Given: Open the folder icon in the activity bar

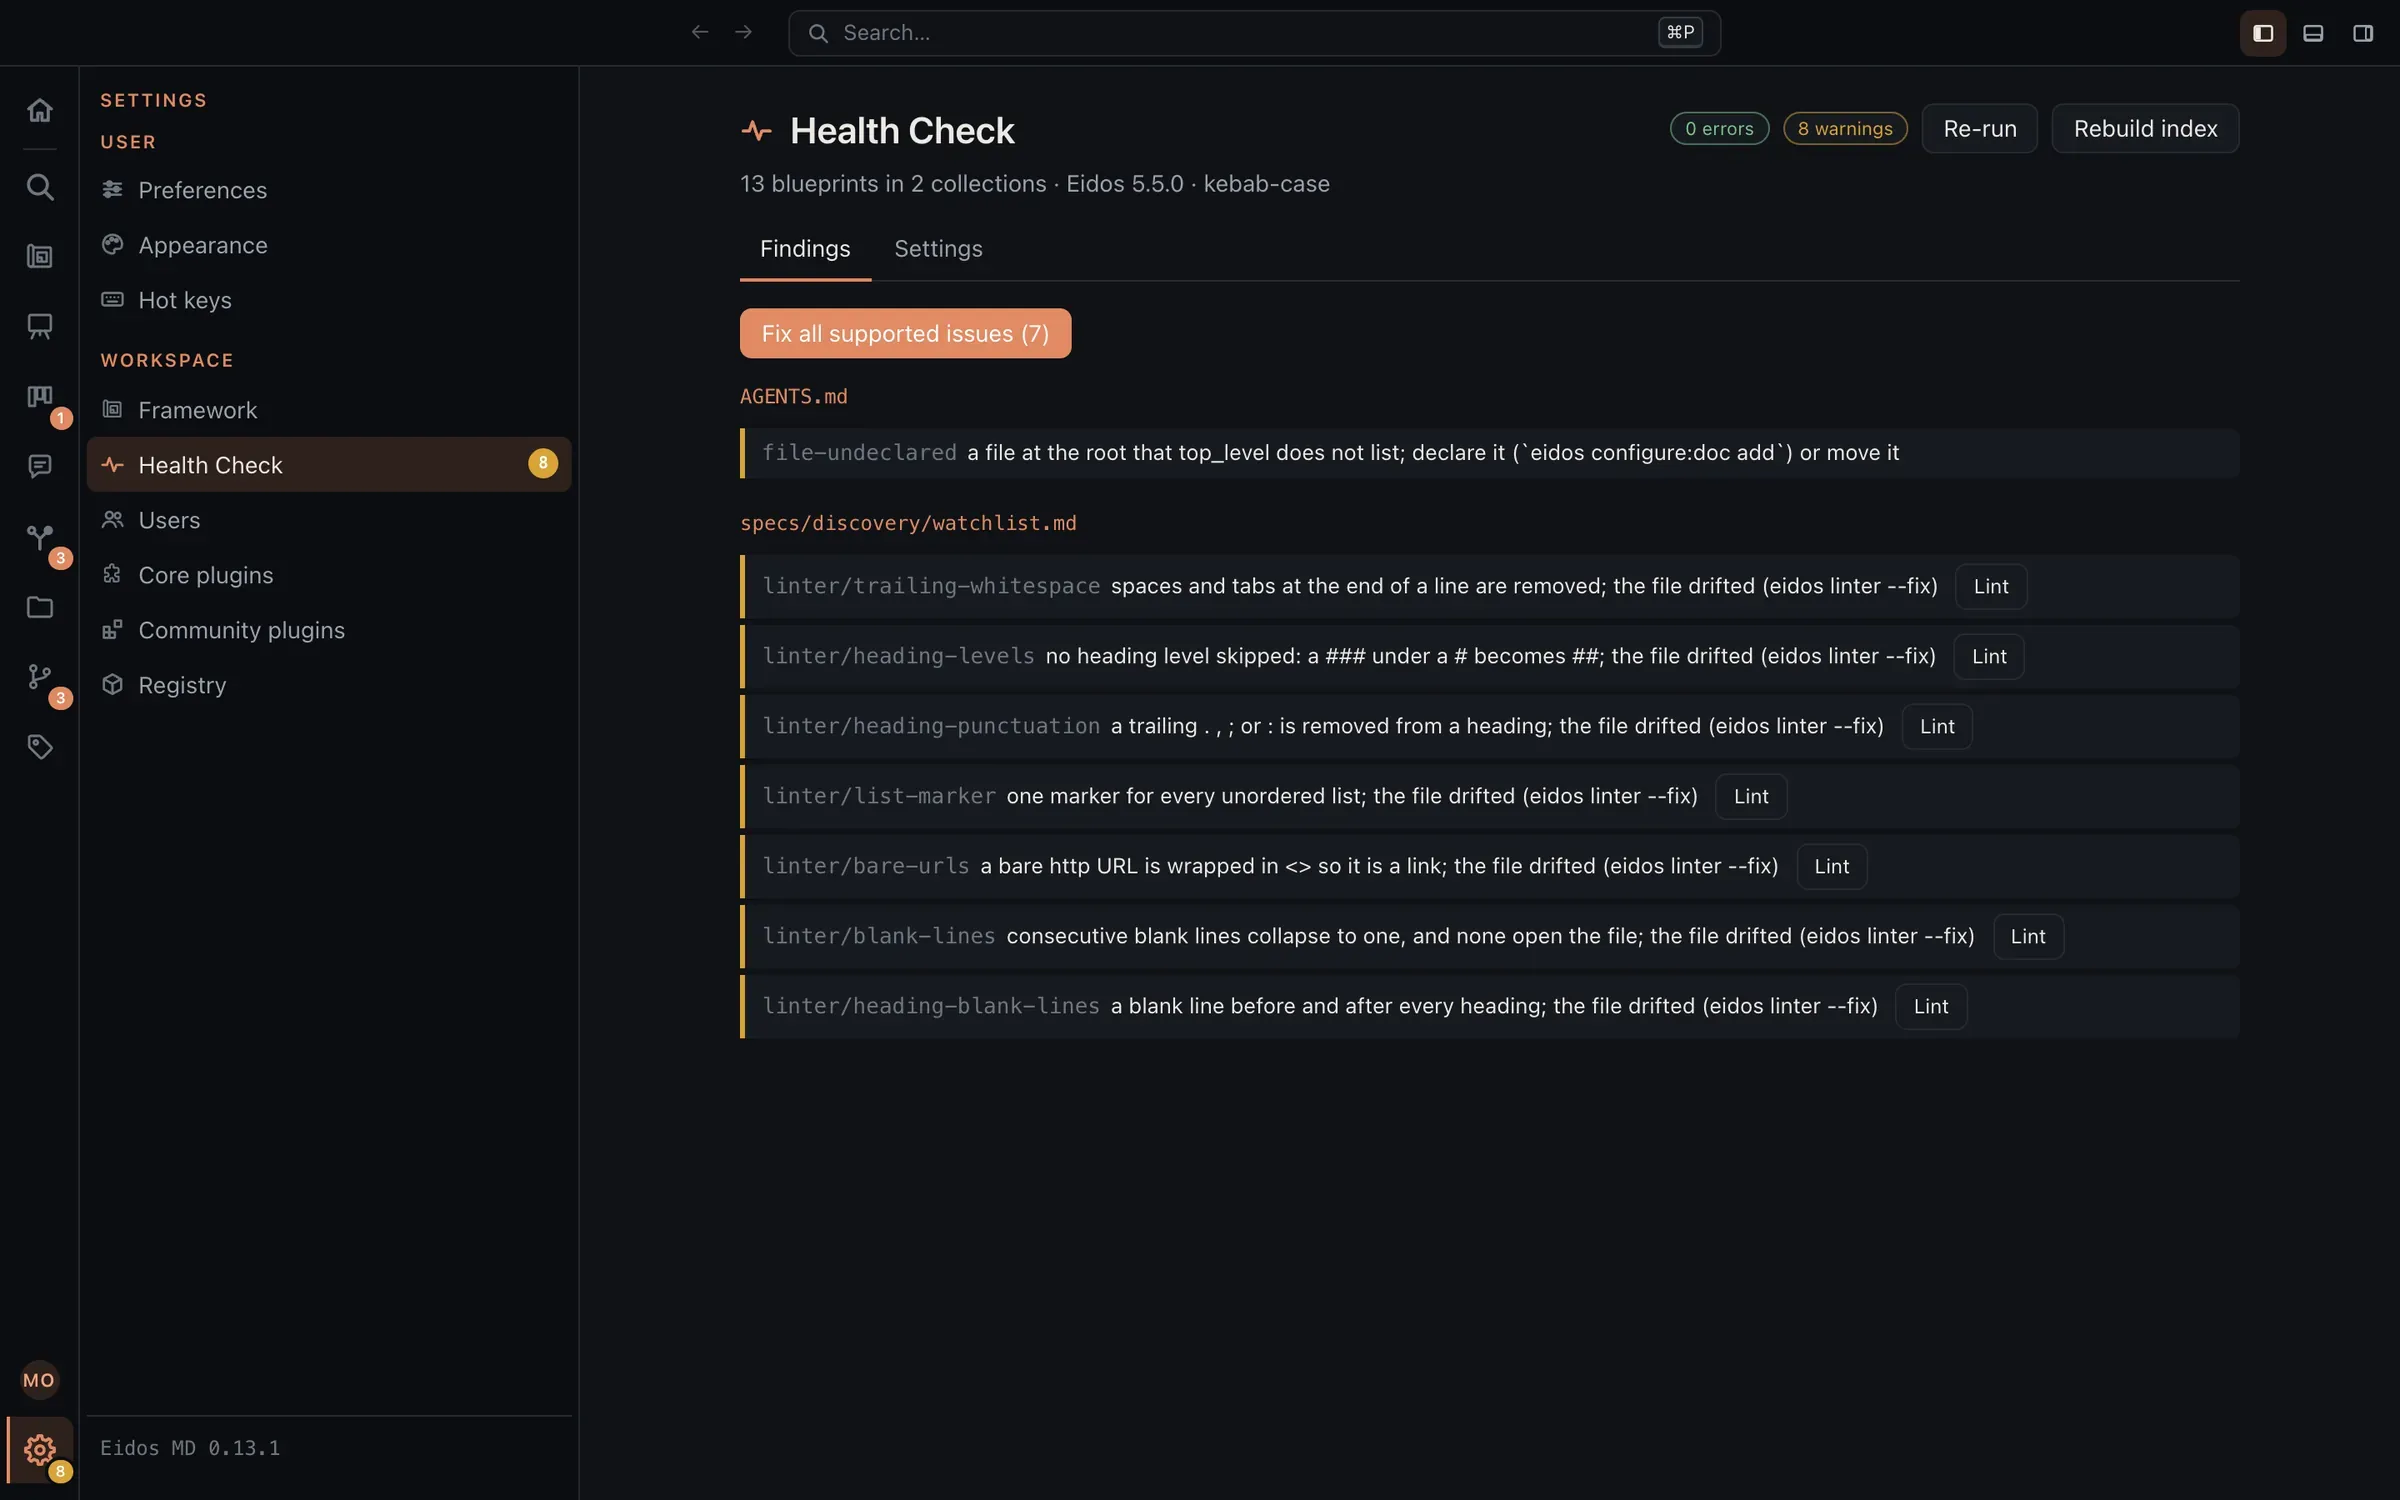Looking at the screenshot, I should [x=39, y=607].
